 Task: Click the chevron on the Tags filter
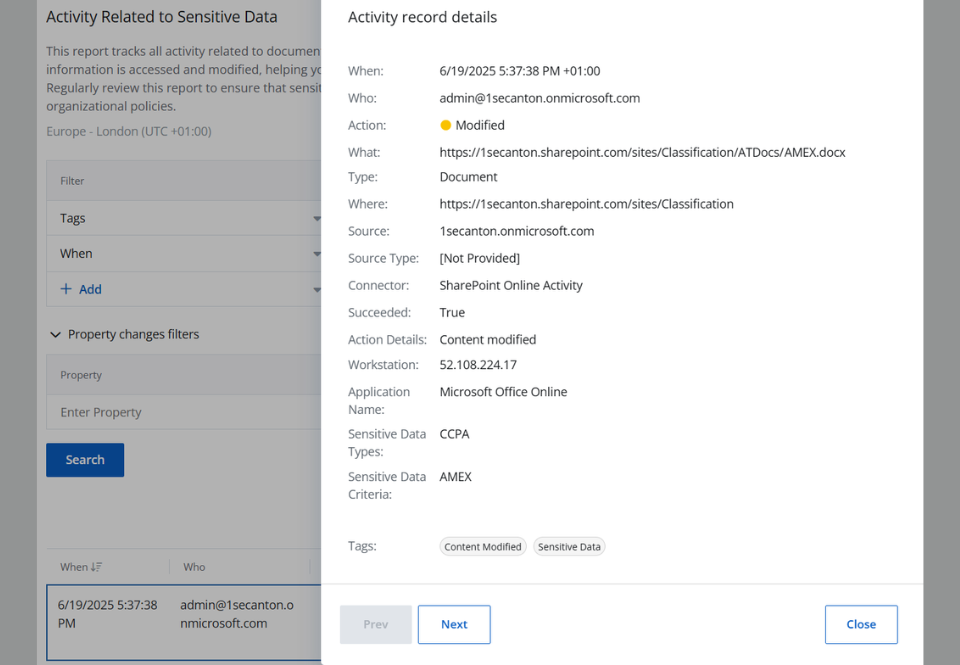(x=317, y=218)
